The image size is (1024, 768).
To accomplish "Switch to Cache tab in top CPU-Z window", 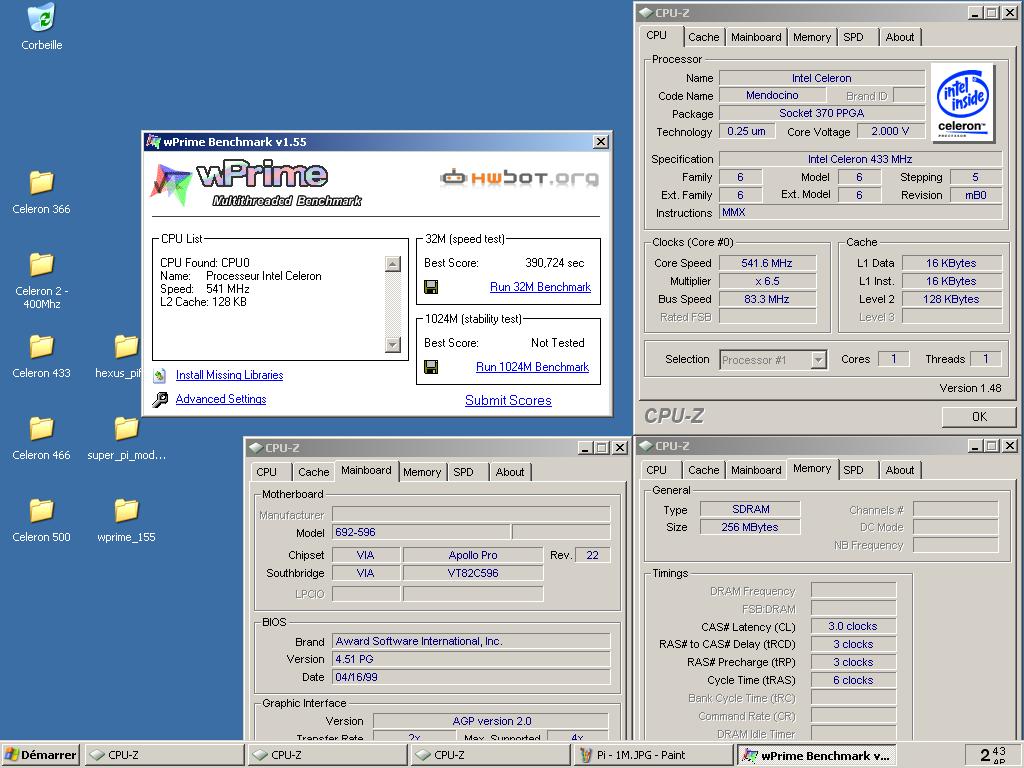I will [703, 37].
